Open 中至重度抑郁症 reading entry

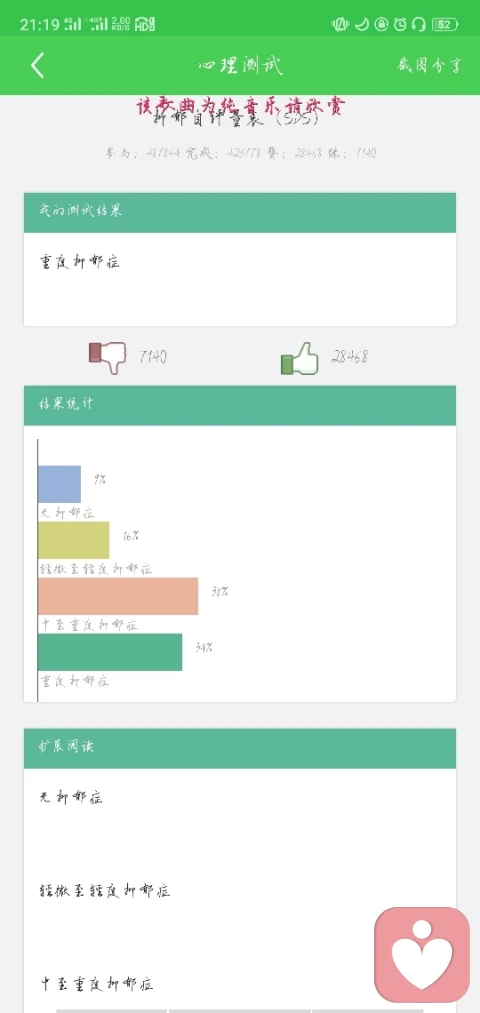coord(97,984)
